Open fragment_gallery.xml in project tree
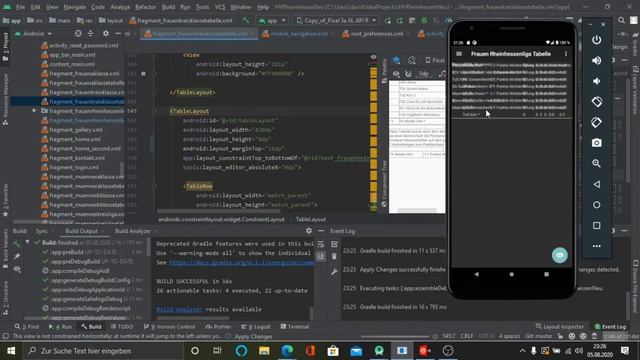 coord(76,130)
